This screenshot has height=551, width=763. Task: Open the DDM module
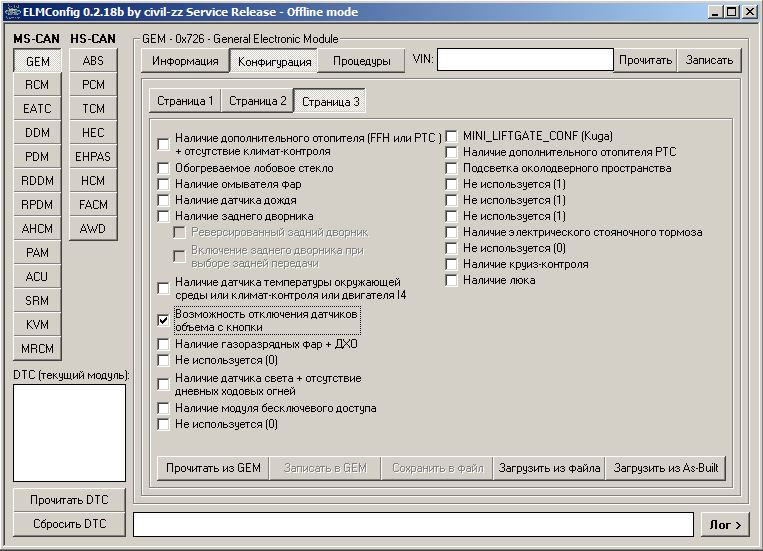point(37,132)
